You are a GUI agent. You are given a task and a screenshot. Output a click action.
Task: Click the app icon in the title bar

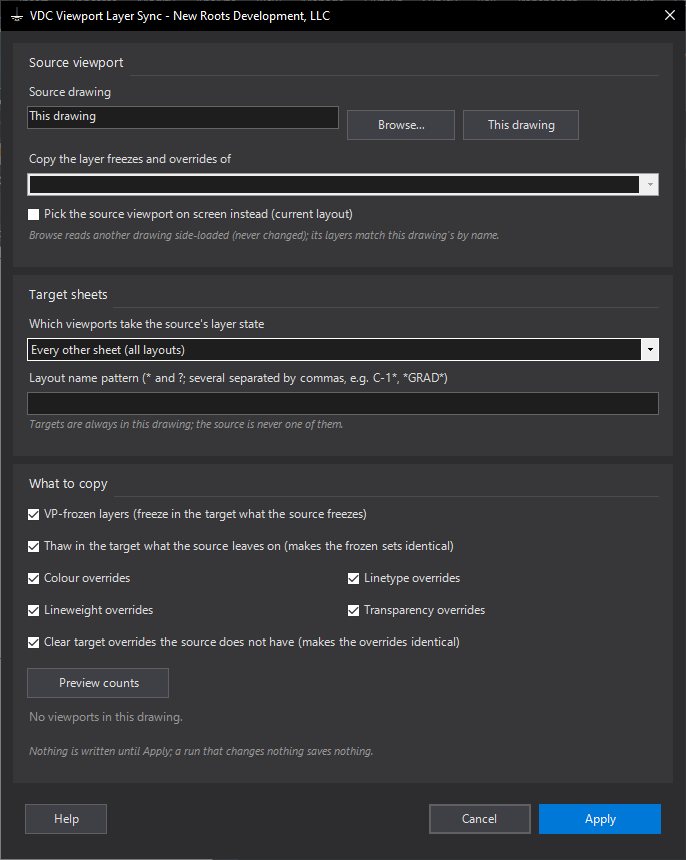click(x=17, y=16)
